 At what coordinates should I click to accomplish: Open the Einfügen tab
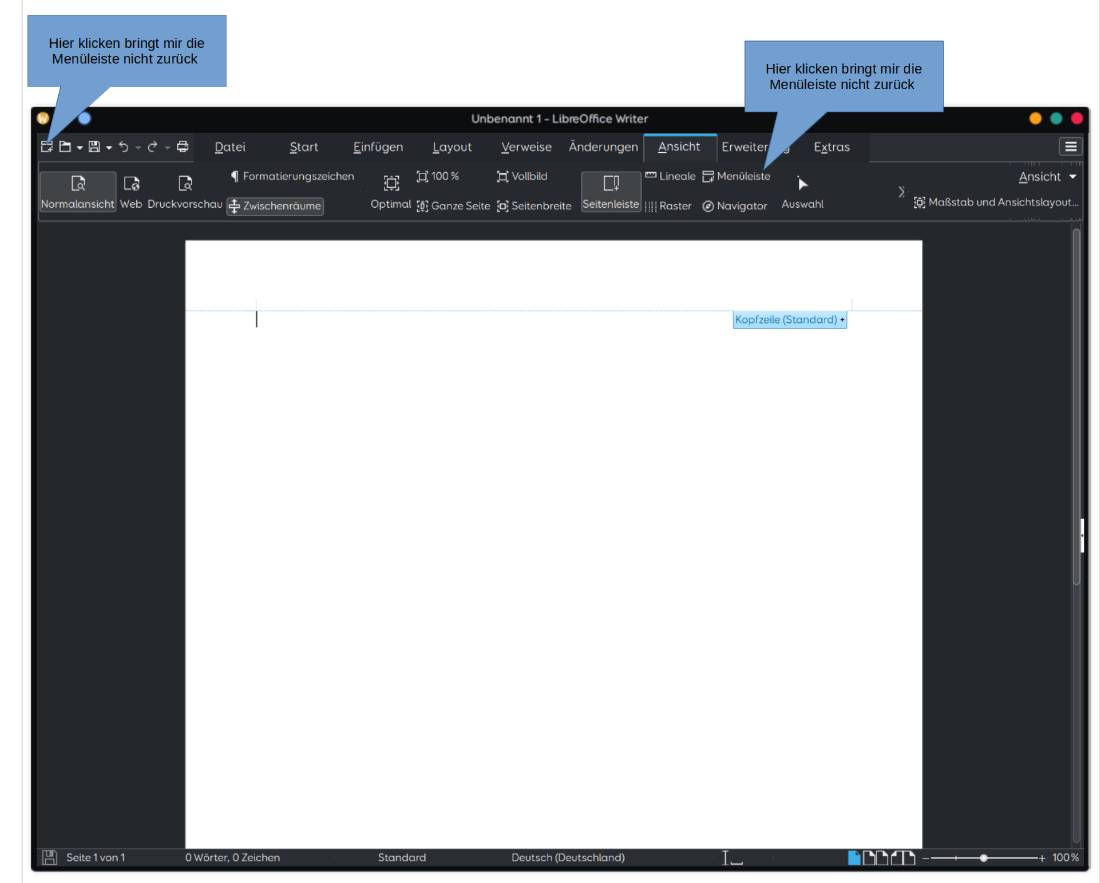pyautogui.click(x=378, y=147)
